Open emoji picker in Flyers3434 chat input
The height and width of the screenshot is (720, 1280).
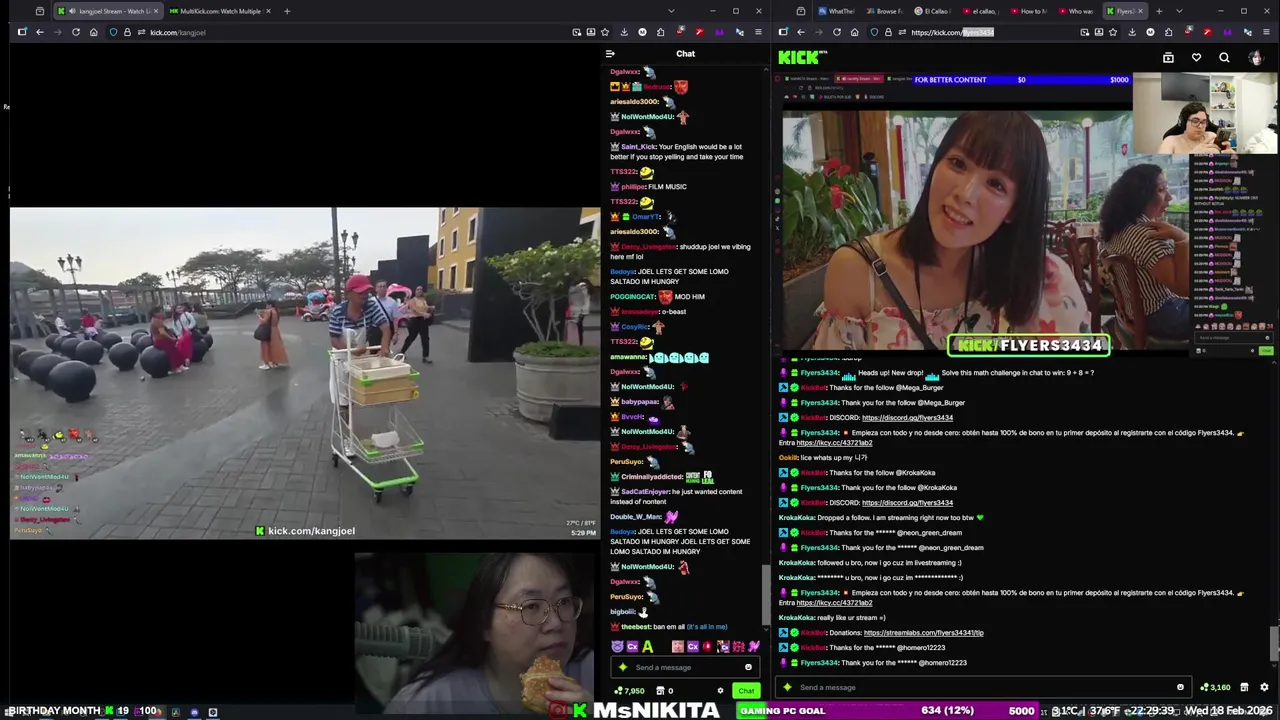(x=1180, y=687)
